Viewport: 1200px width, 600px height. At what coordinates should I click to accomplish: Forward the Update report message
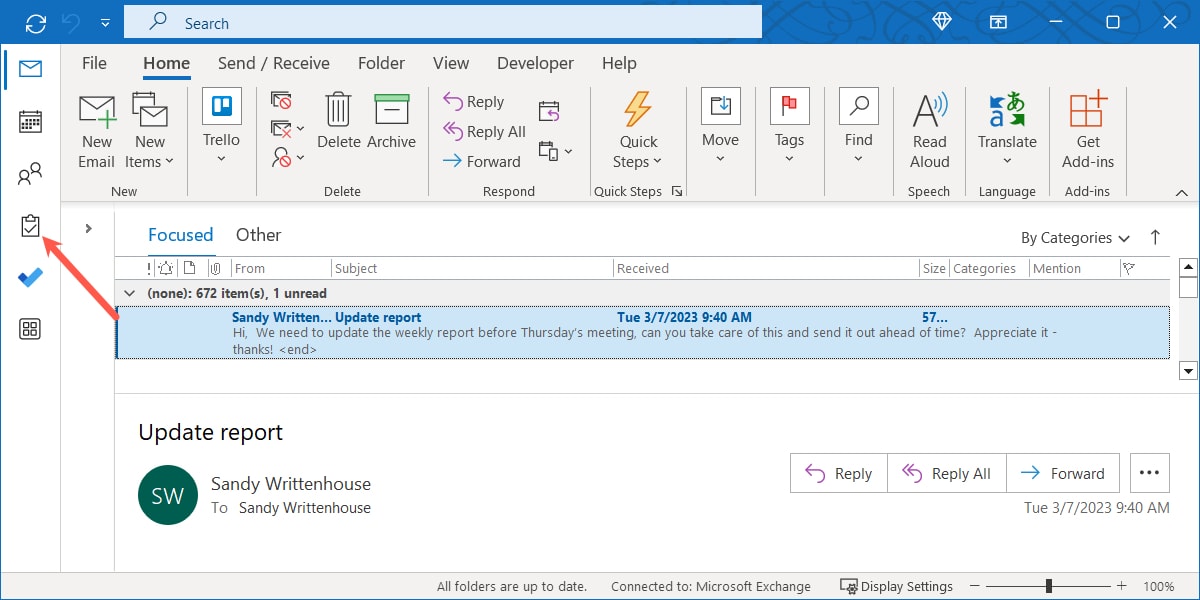pyautogui.click(x=1063, y=472)
